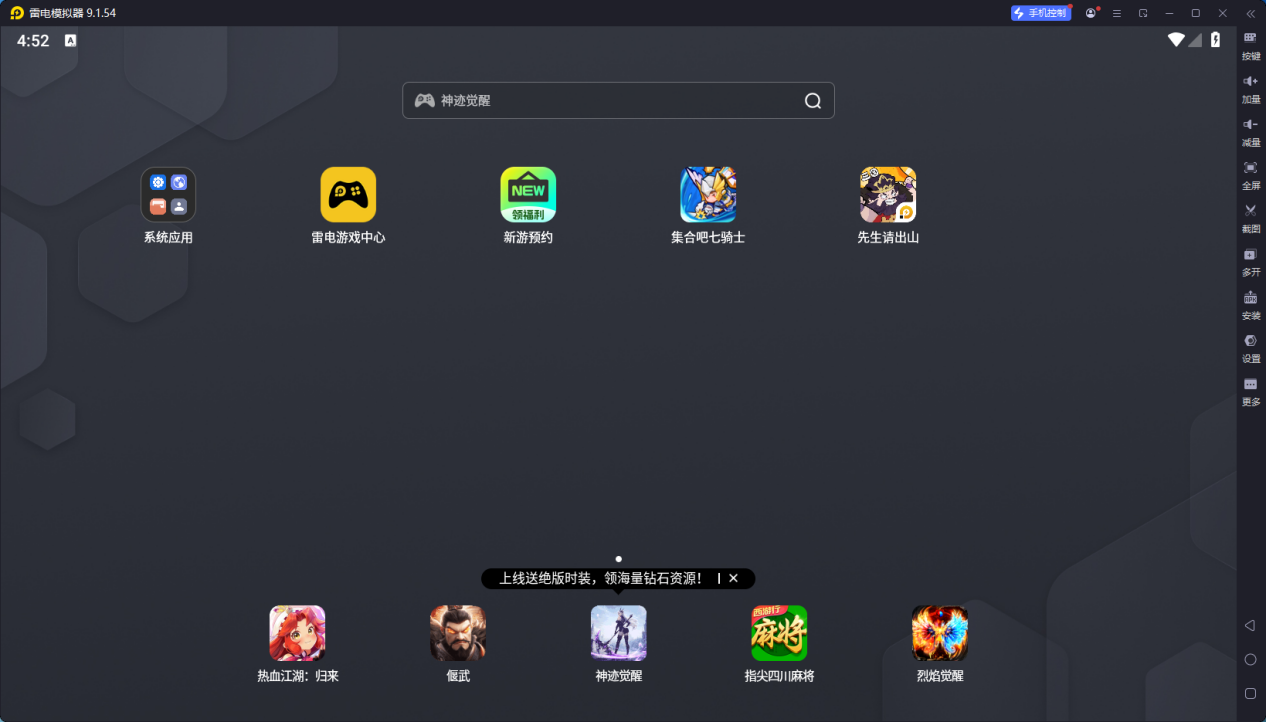Open 指尖四川麻将 in the dock
The height and width of the screenshot is (722, 1266).
click(779, 633)
